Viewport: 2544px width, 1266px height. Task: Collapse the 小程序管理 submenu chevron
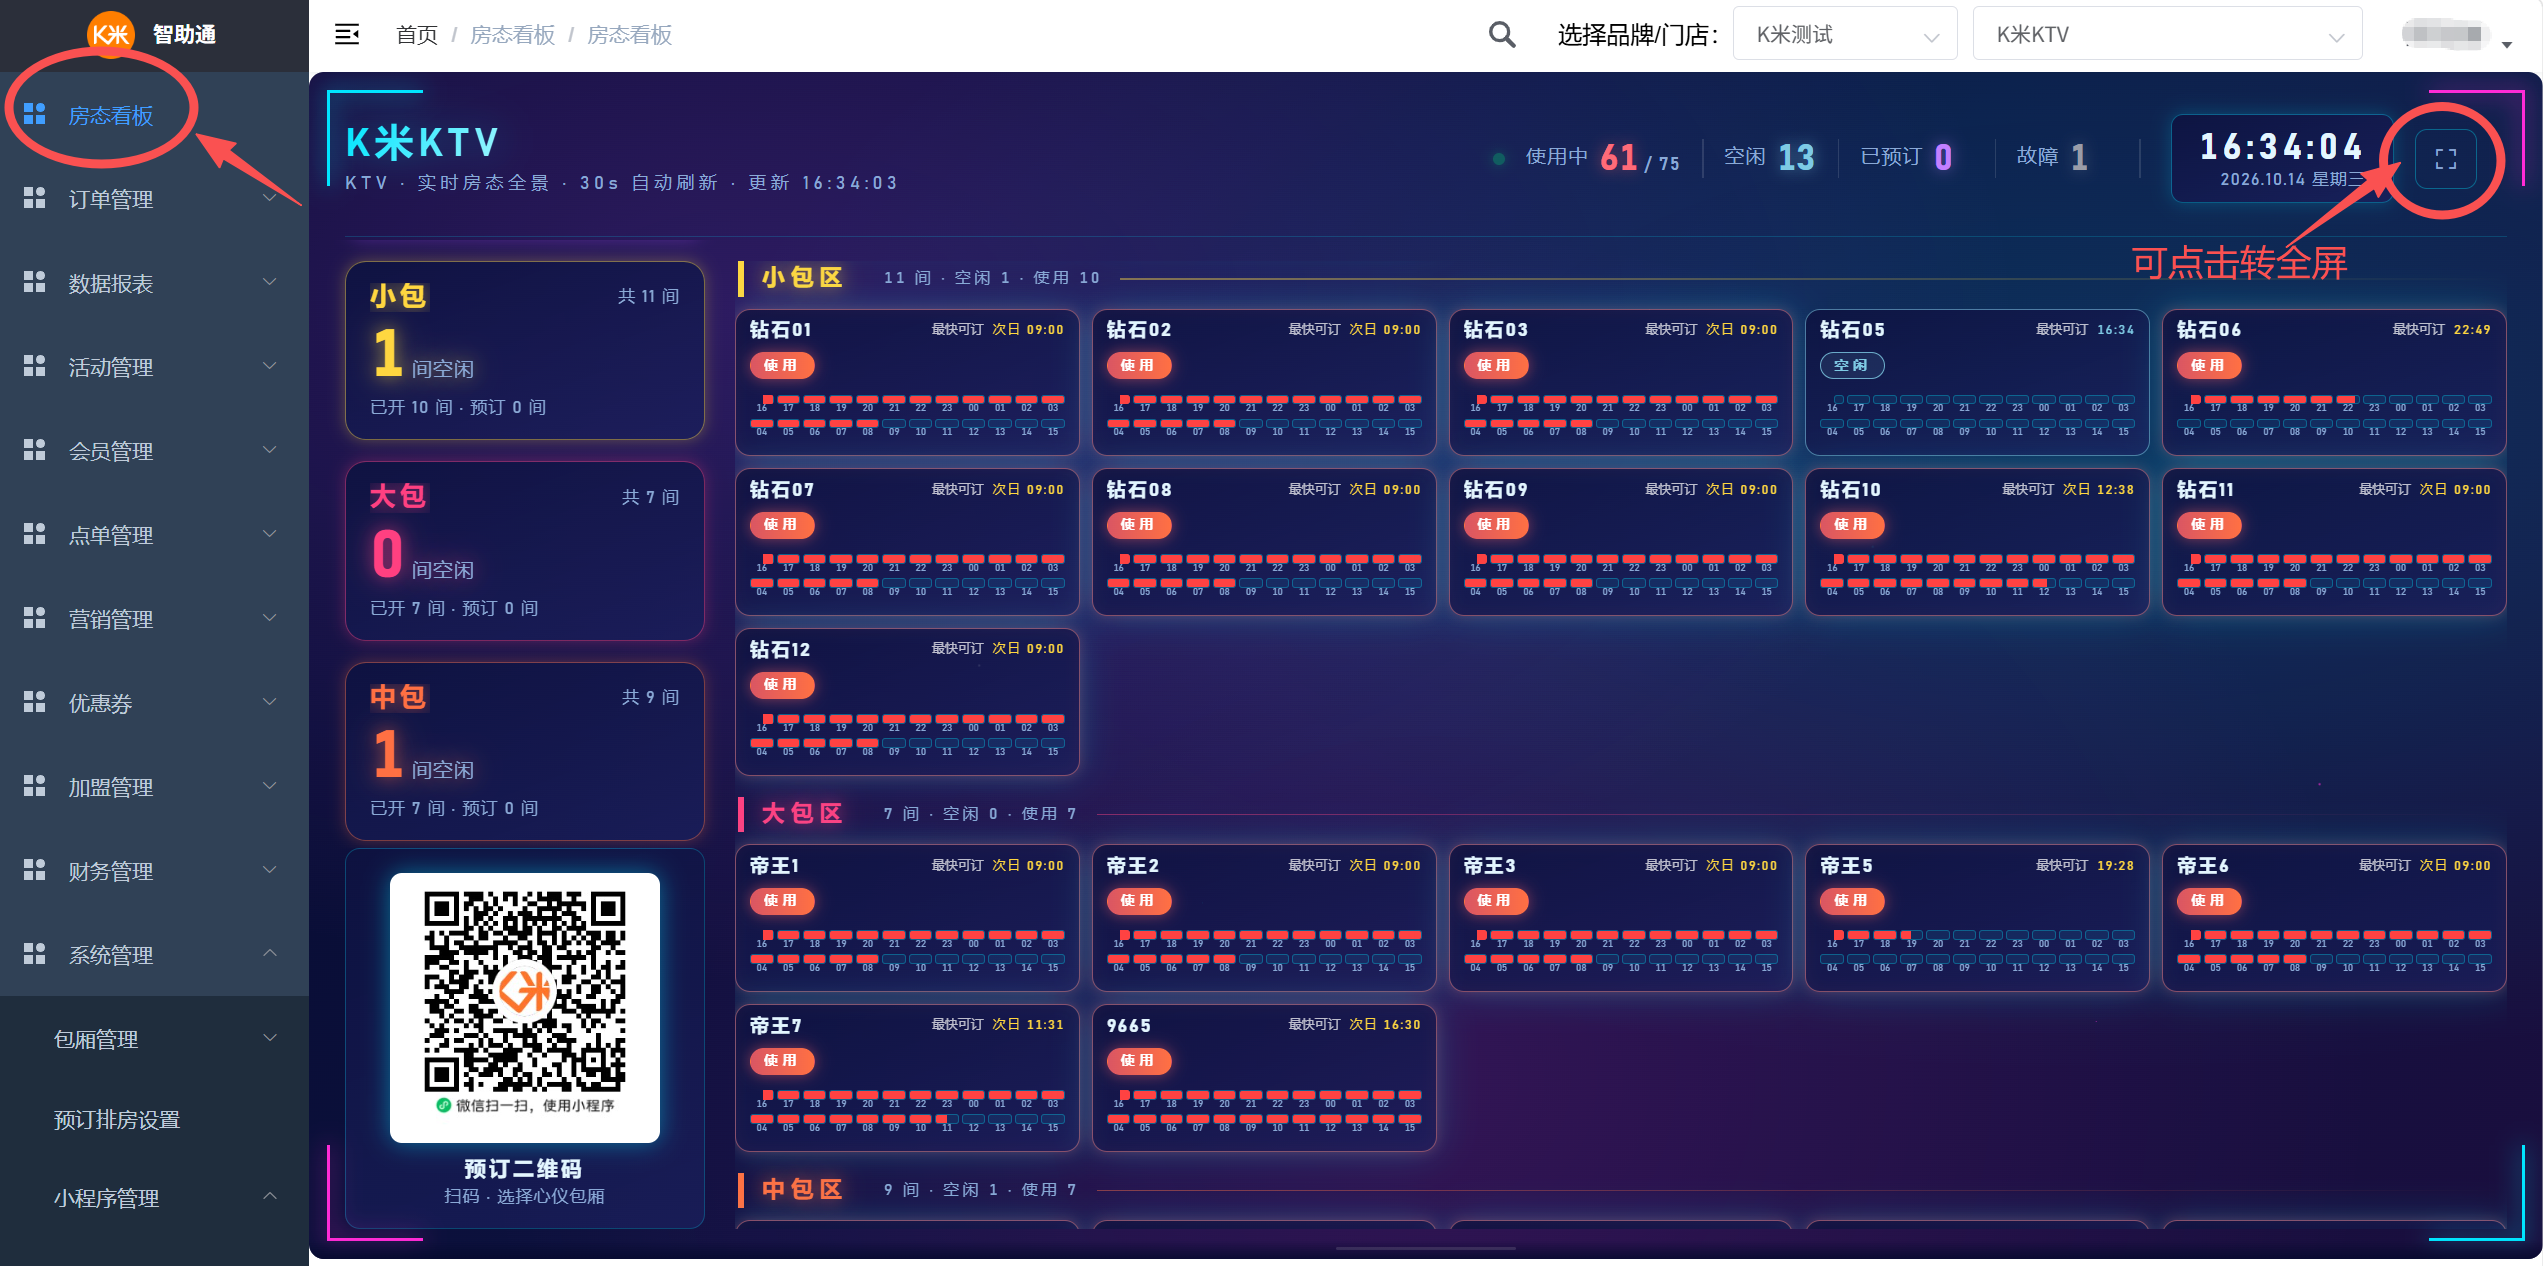tap(270, 1197)
